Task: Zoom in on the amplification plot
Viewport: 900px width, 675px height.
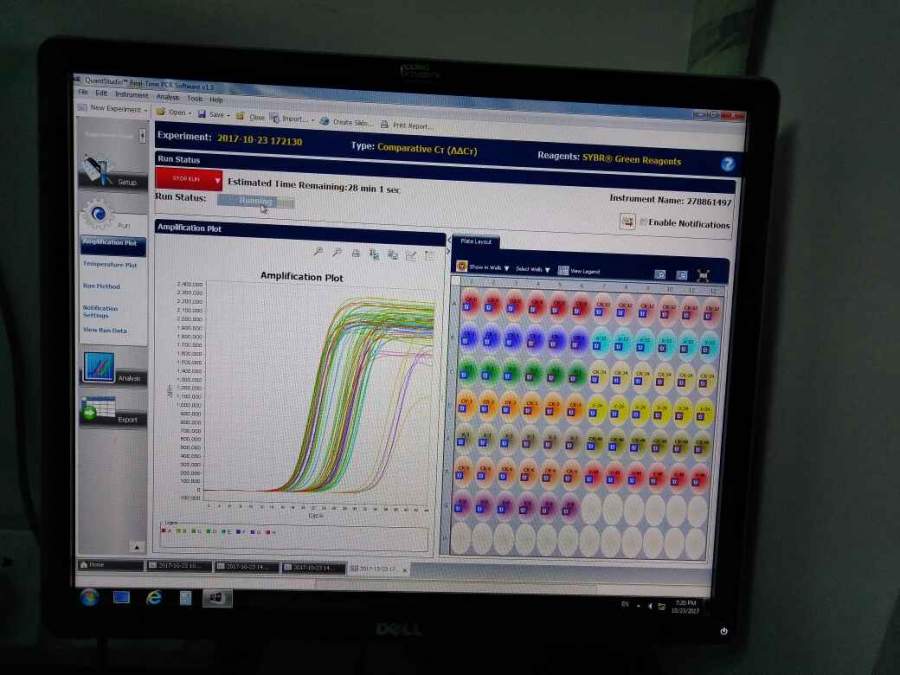Action: 319,251
